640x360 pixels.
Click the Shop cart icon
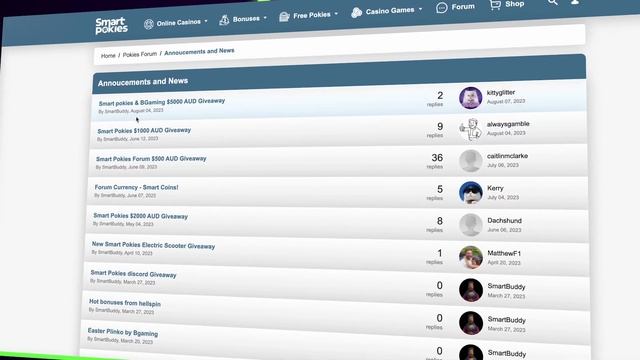tap(495, 4)
